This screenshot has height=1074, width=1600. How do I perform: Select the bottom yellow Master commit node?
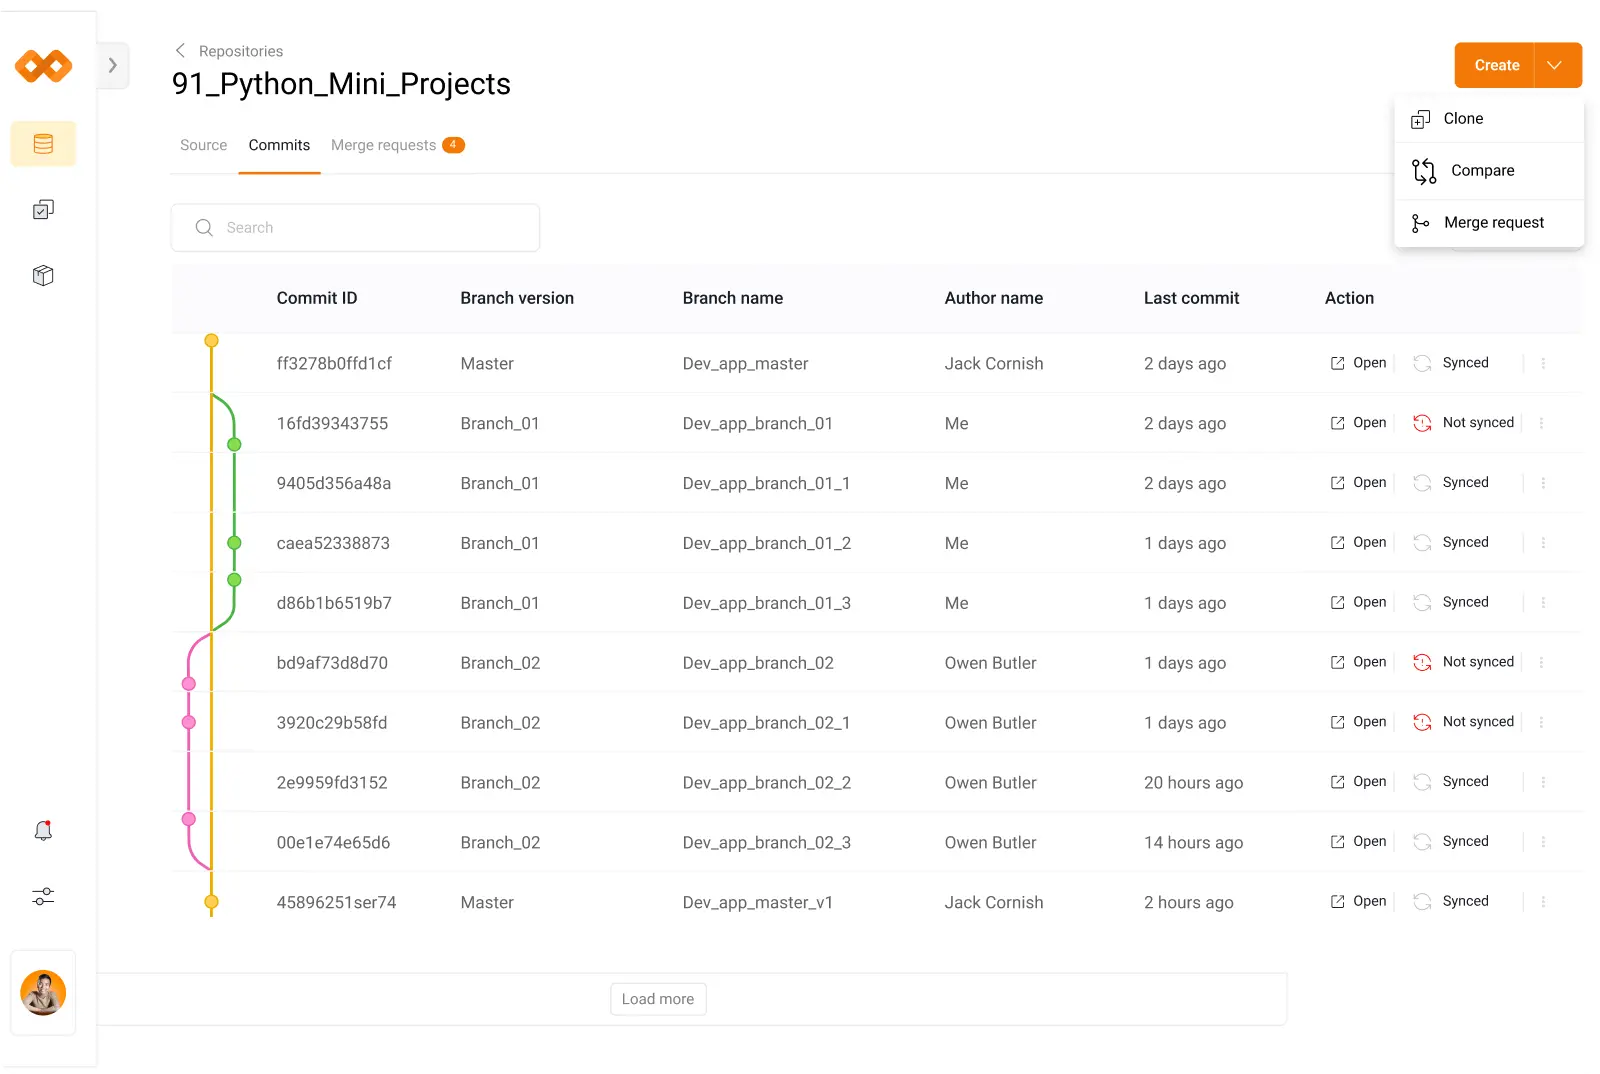211,902
